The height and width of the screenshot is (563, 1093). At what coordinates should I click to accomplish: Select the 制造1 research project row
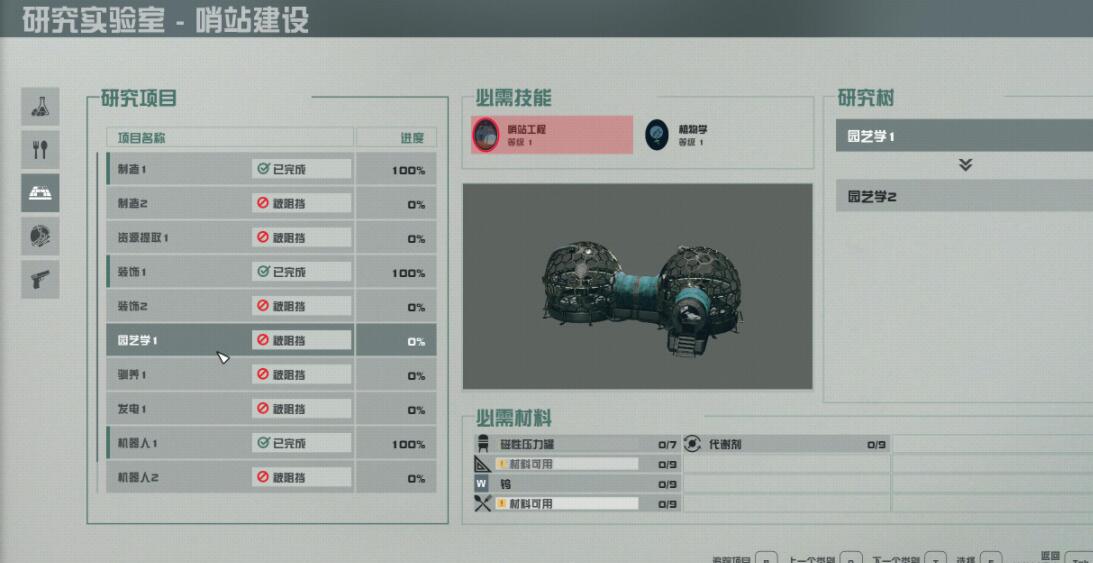tap(271, 169)
